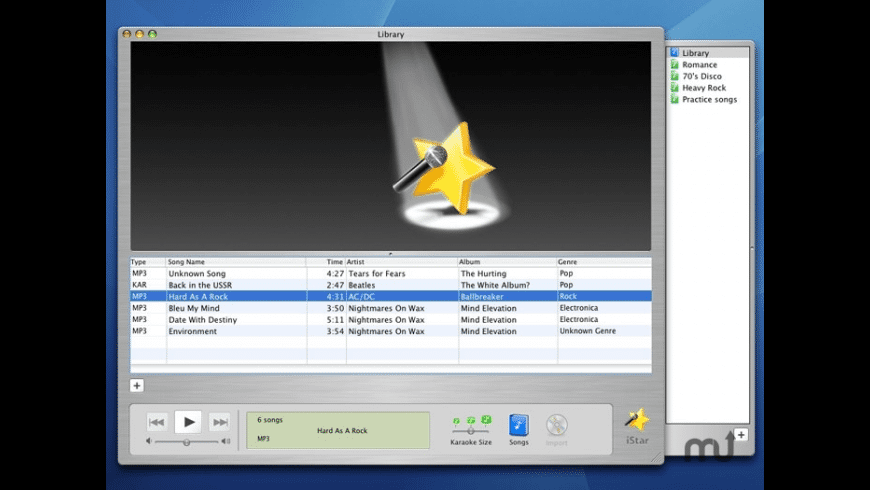
Task: Sort the list by Song Name column
Action: tap(235, 262)
